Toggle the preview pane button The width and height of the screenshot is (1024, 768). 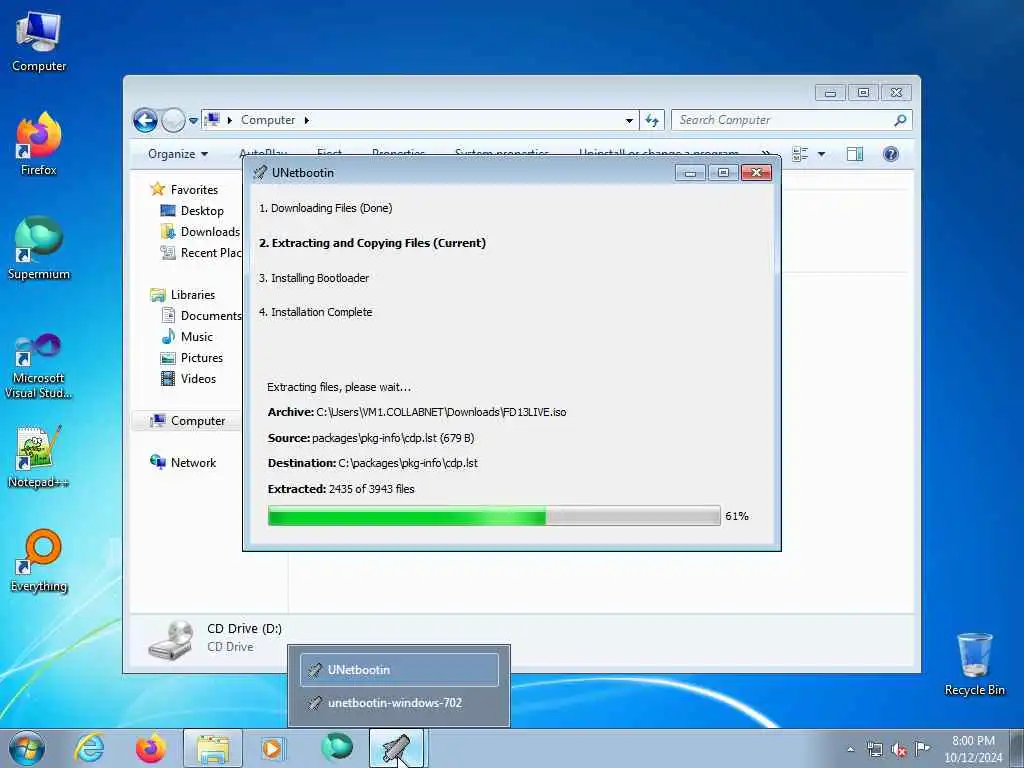point(855,154)
